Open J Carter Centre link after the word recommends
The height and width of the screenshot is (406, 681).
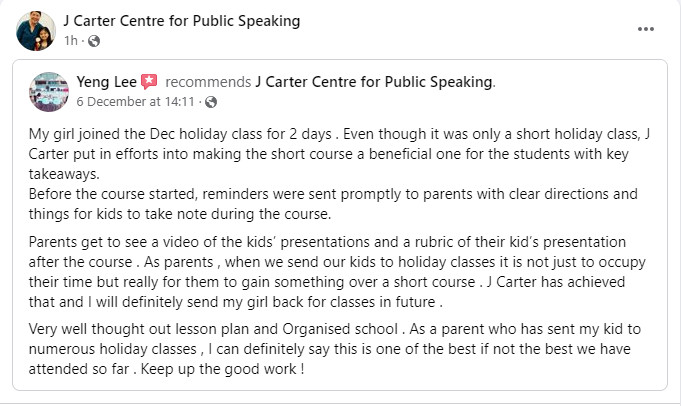tap(374, 81)
